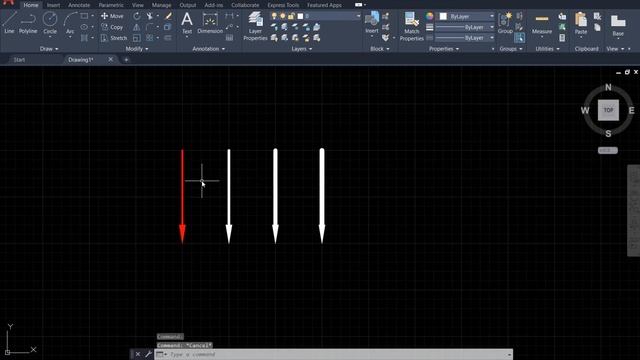The image size is (640, 360).
Task: Activate the Text annotation tool
Action: coord(187,23)
